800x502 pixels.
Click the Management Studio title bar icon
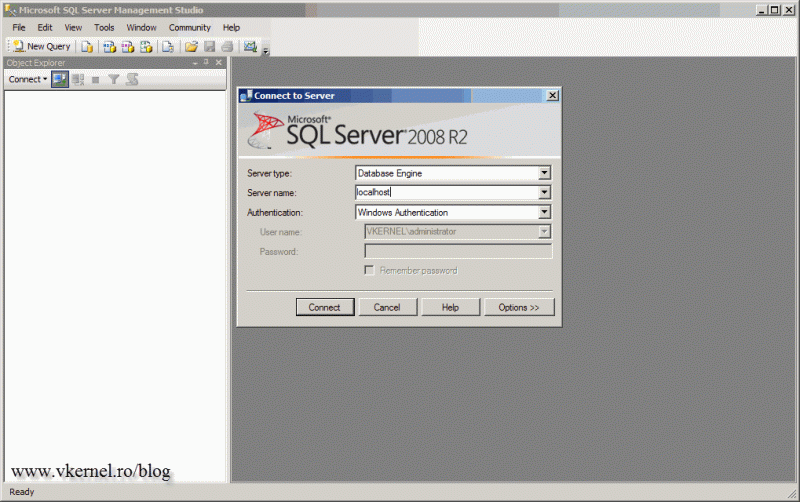click(x=10, y=10)
